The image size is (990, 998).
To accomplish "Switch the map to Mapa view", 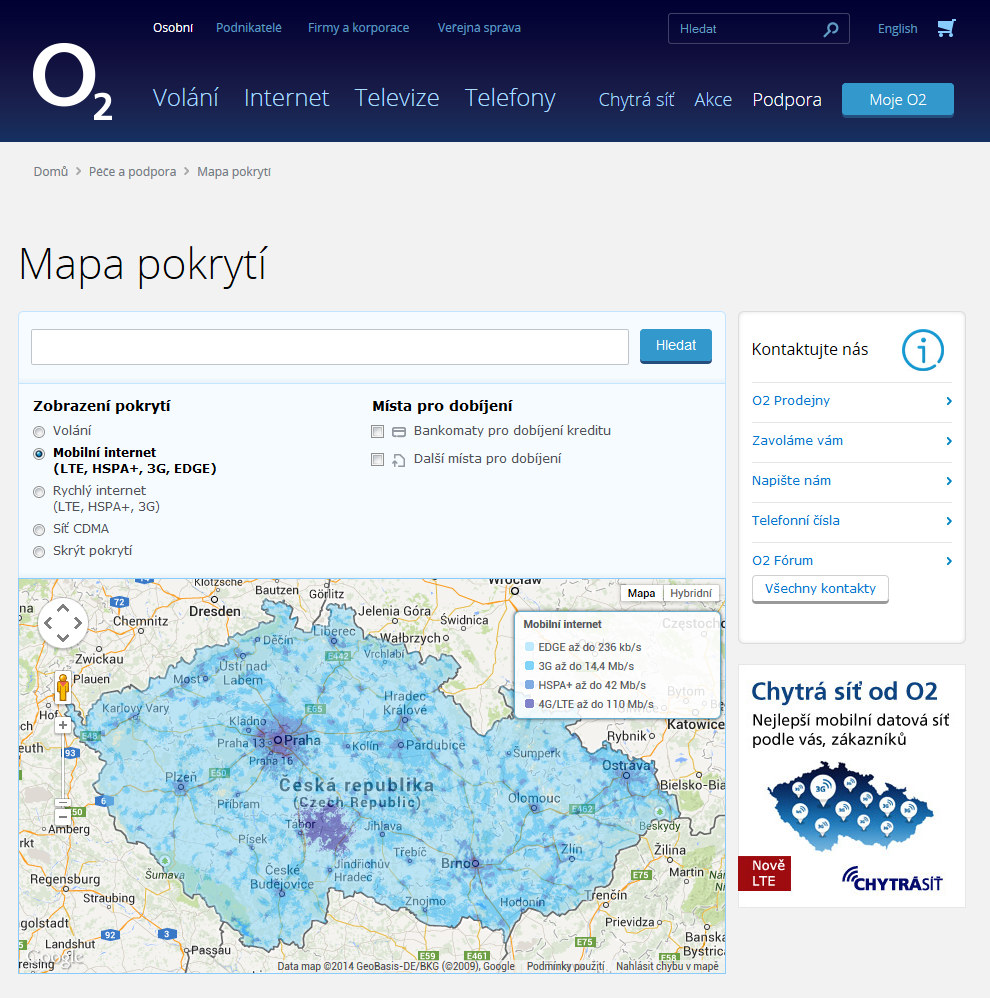I will [x=641, y=593].
